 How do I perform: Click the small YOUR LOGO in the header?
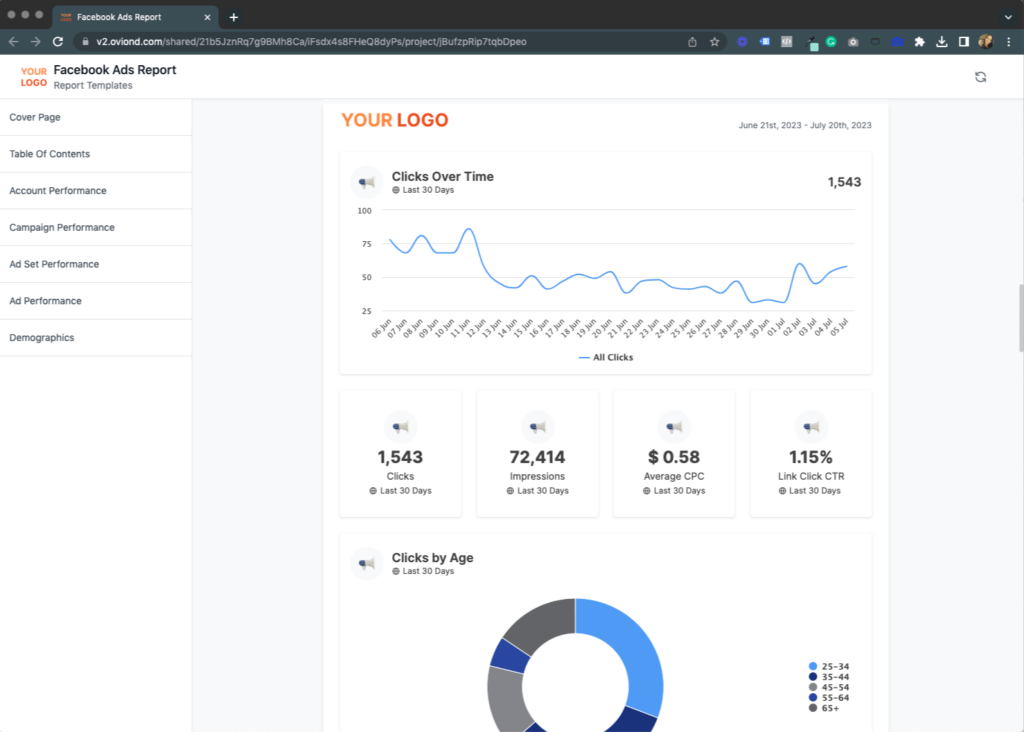[x=33, y=77]
